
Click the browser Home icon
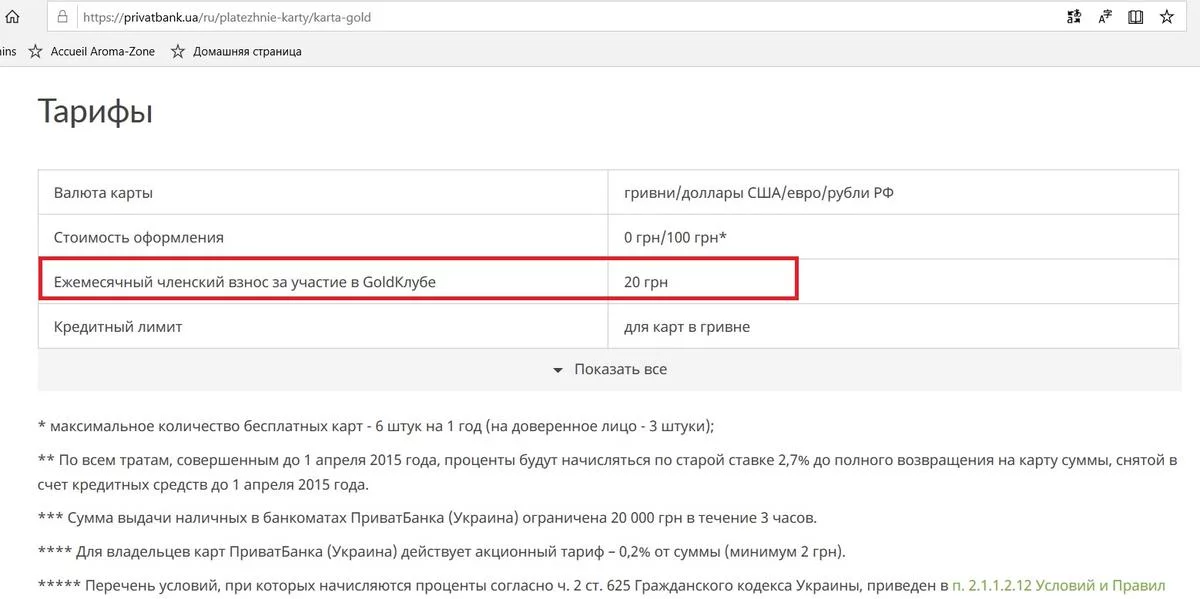12,17
